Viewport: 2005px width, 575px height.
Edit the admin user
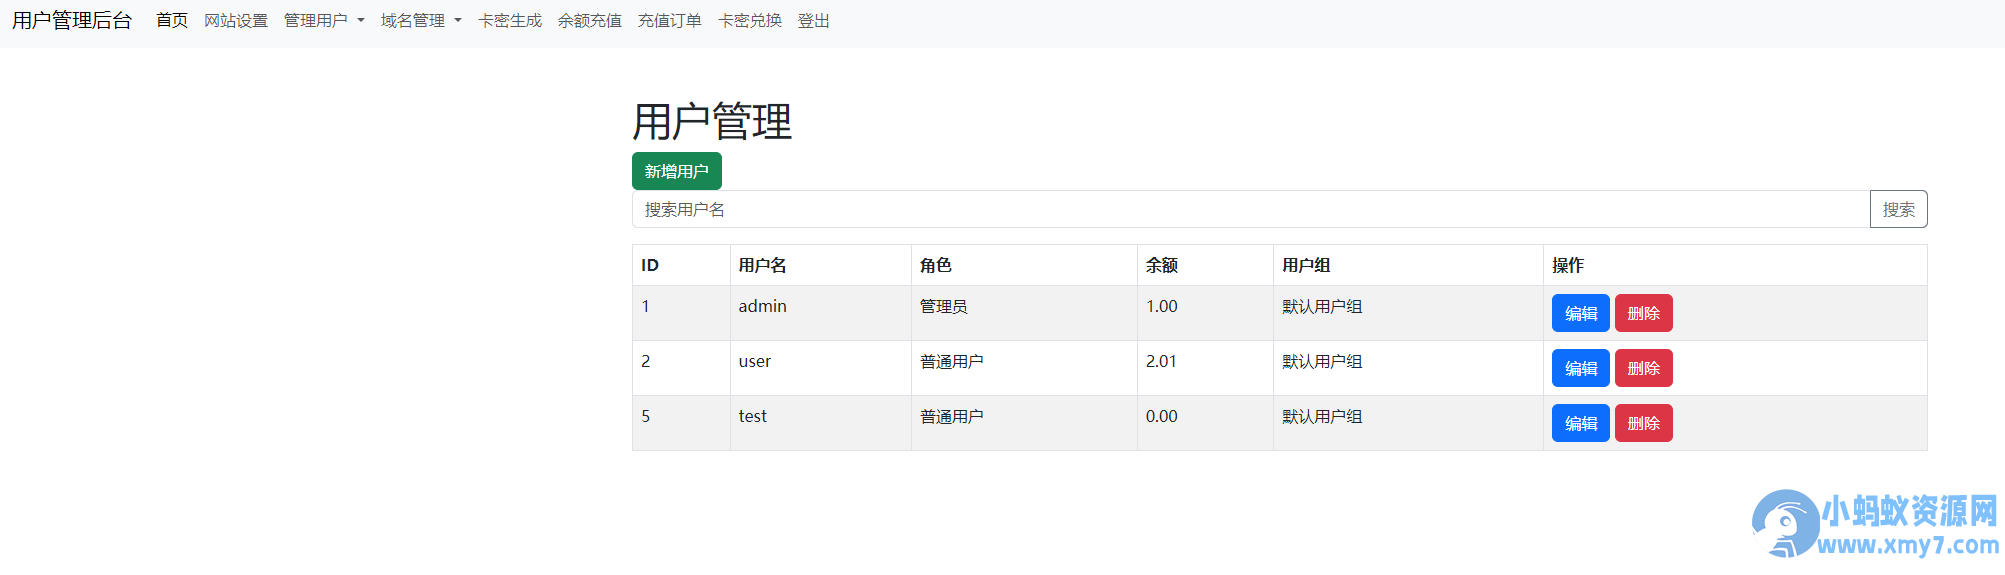tap(1581, 313)
